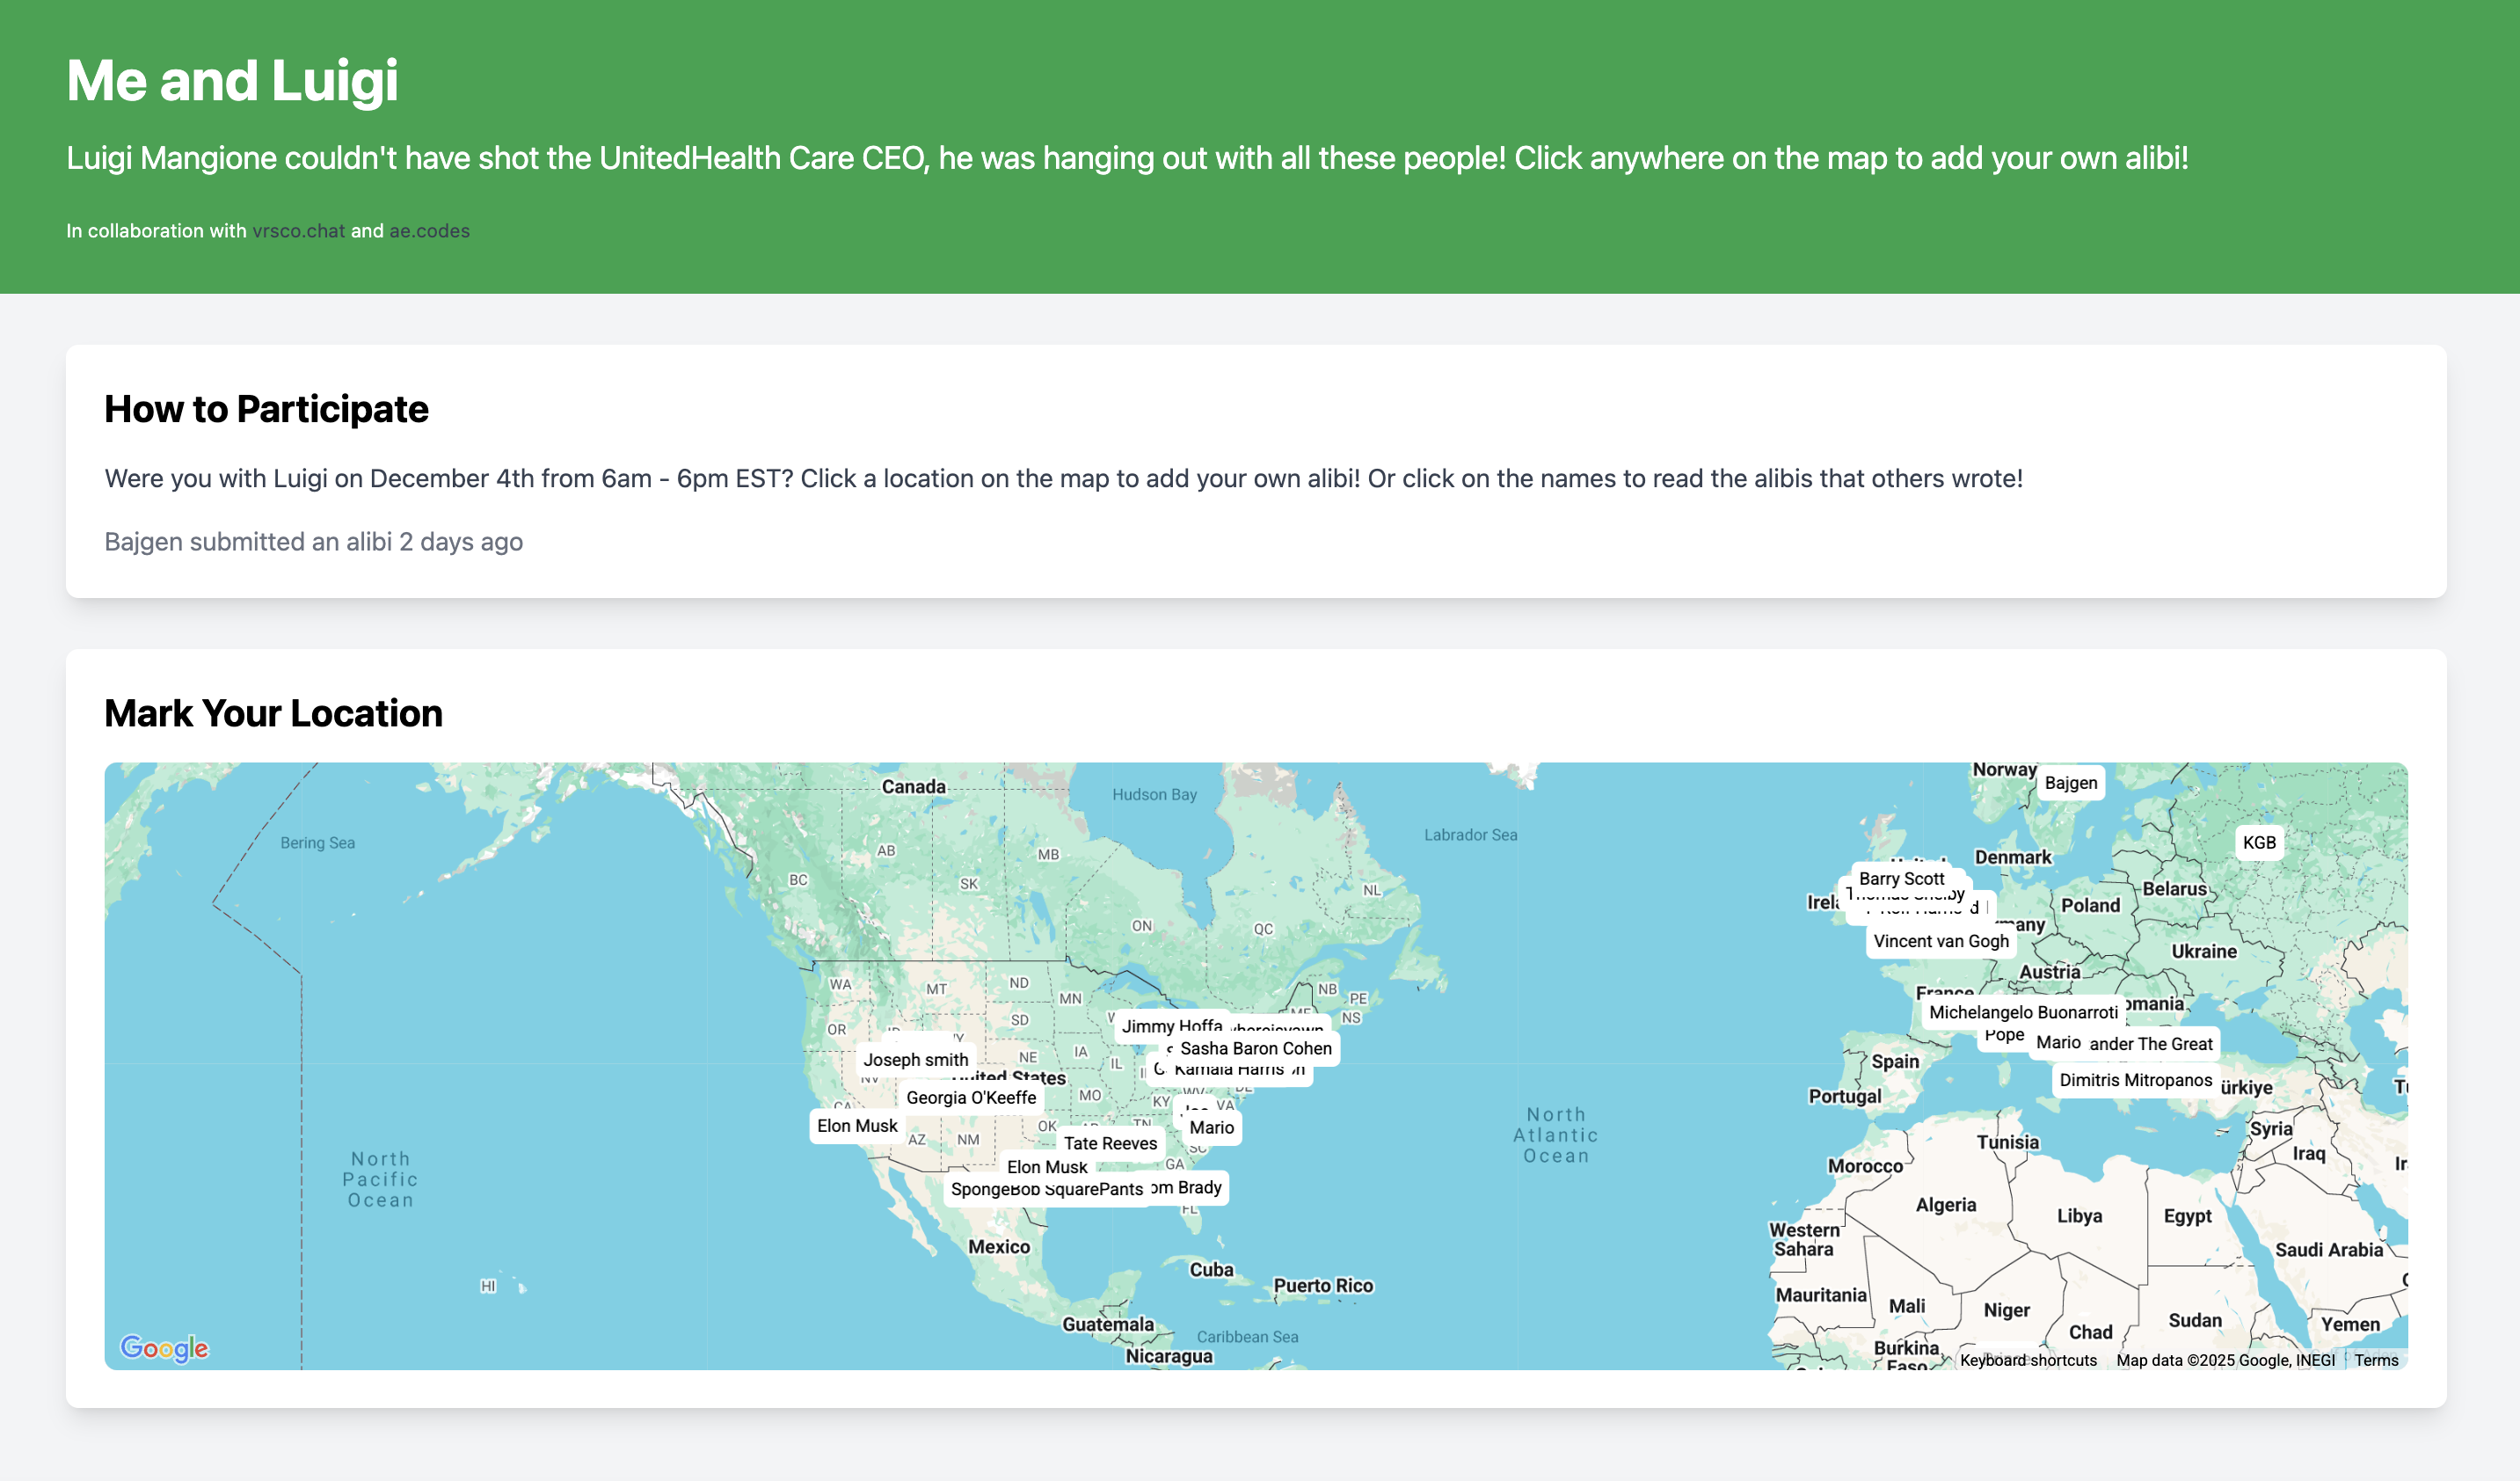Open the KGB alibi marker
This screenshot has width=2520, height=1481.
pos(2258,842)
